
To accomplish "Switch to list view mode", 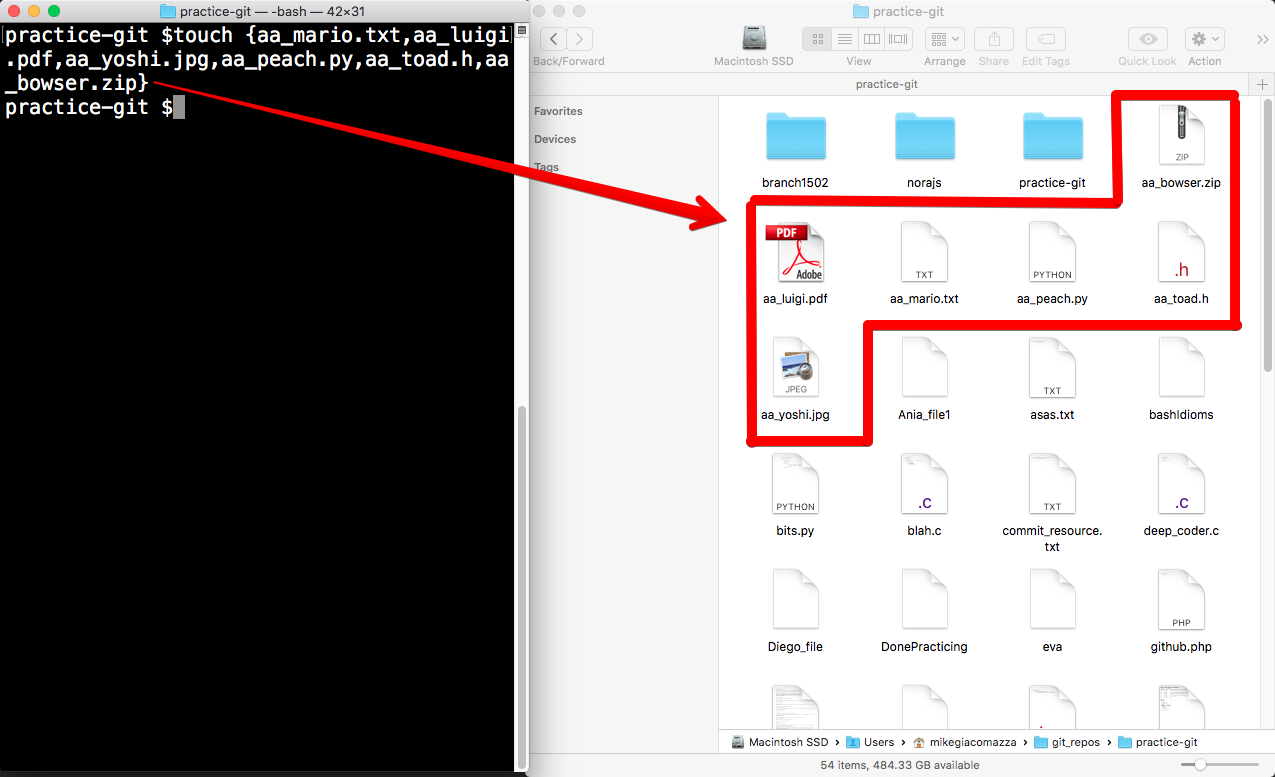I will [x=845, y=39].
